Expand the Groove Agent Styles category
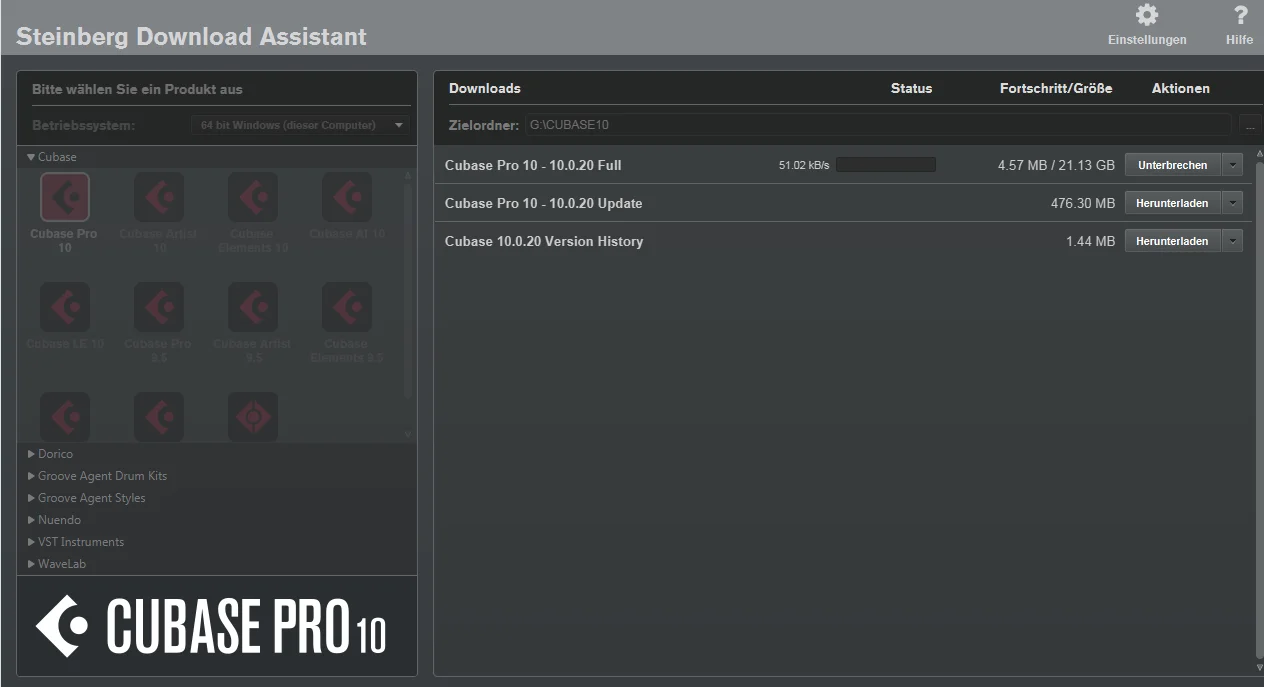Screen dimensions: 1264x687 [x=31, y=498]
